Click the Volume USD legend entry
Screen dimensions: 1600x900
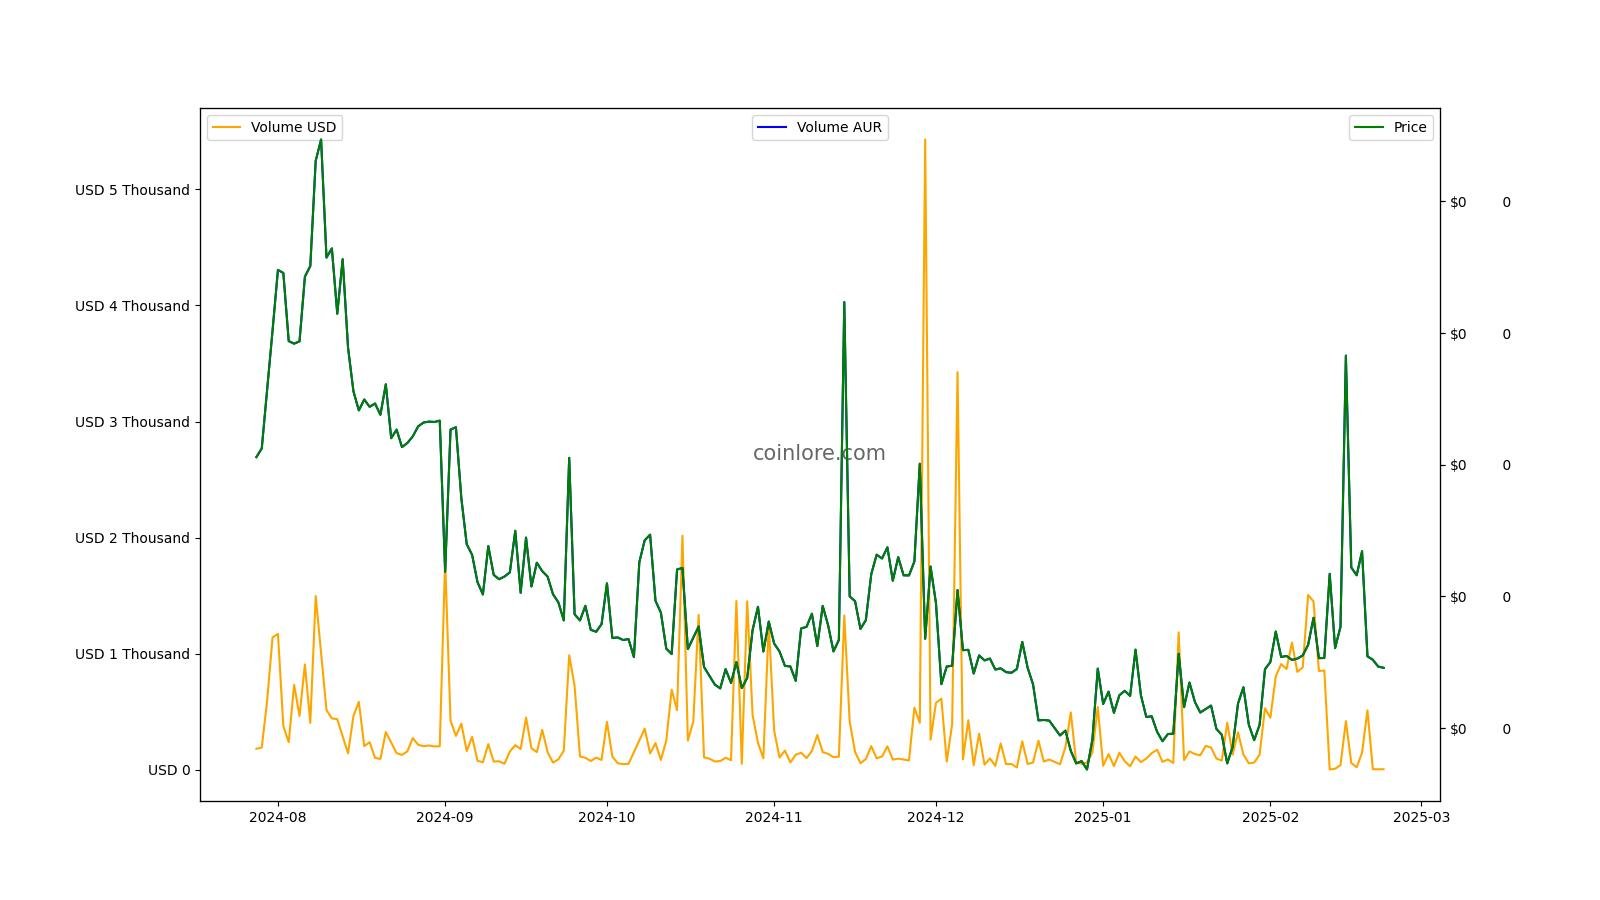click(x=275, y=127)
